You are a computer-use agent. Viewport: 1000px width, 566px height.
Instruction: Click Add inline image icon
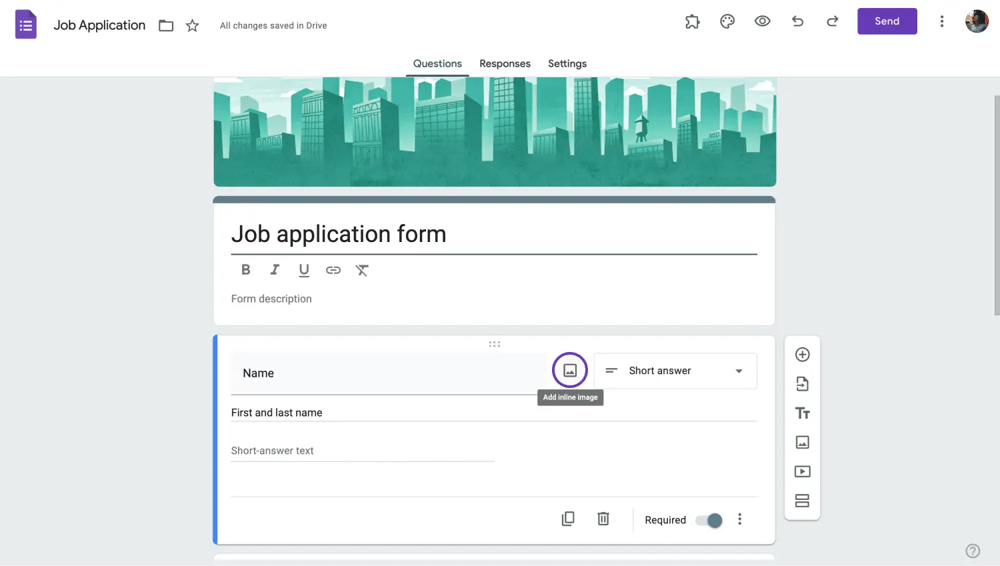pyautogui.click(x=570, y=371)
